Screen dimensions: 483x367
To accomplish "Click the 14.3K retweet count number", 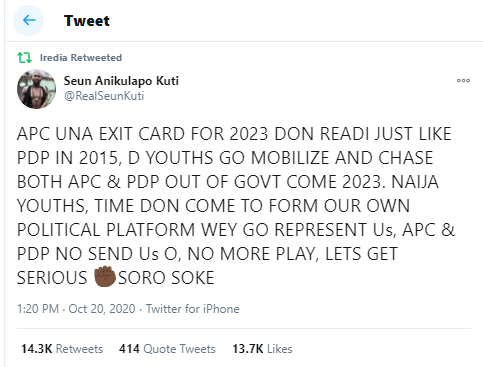I will tap(37, 349).
